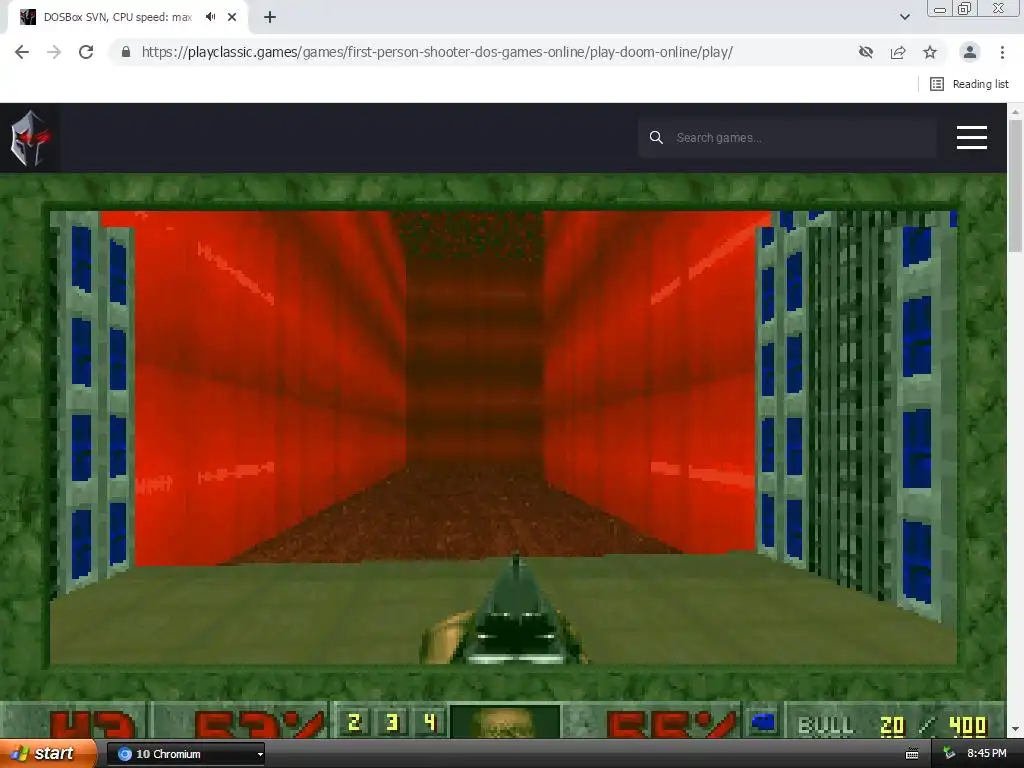Go back to the previous page
Viewport: 1024px width, 768px height.
[22, 52]
